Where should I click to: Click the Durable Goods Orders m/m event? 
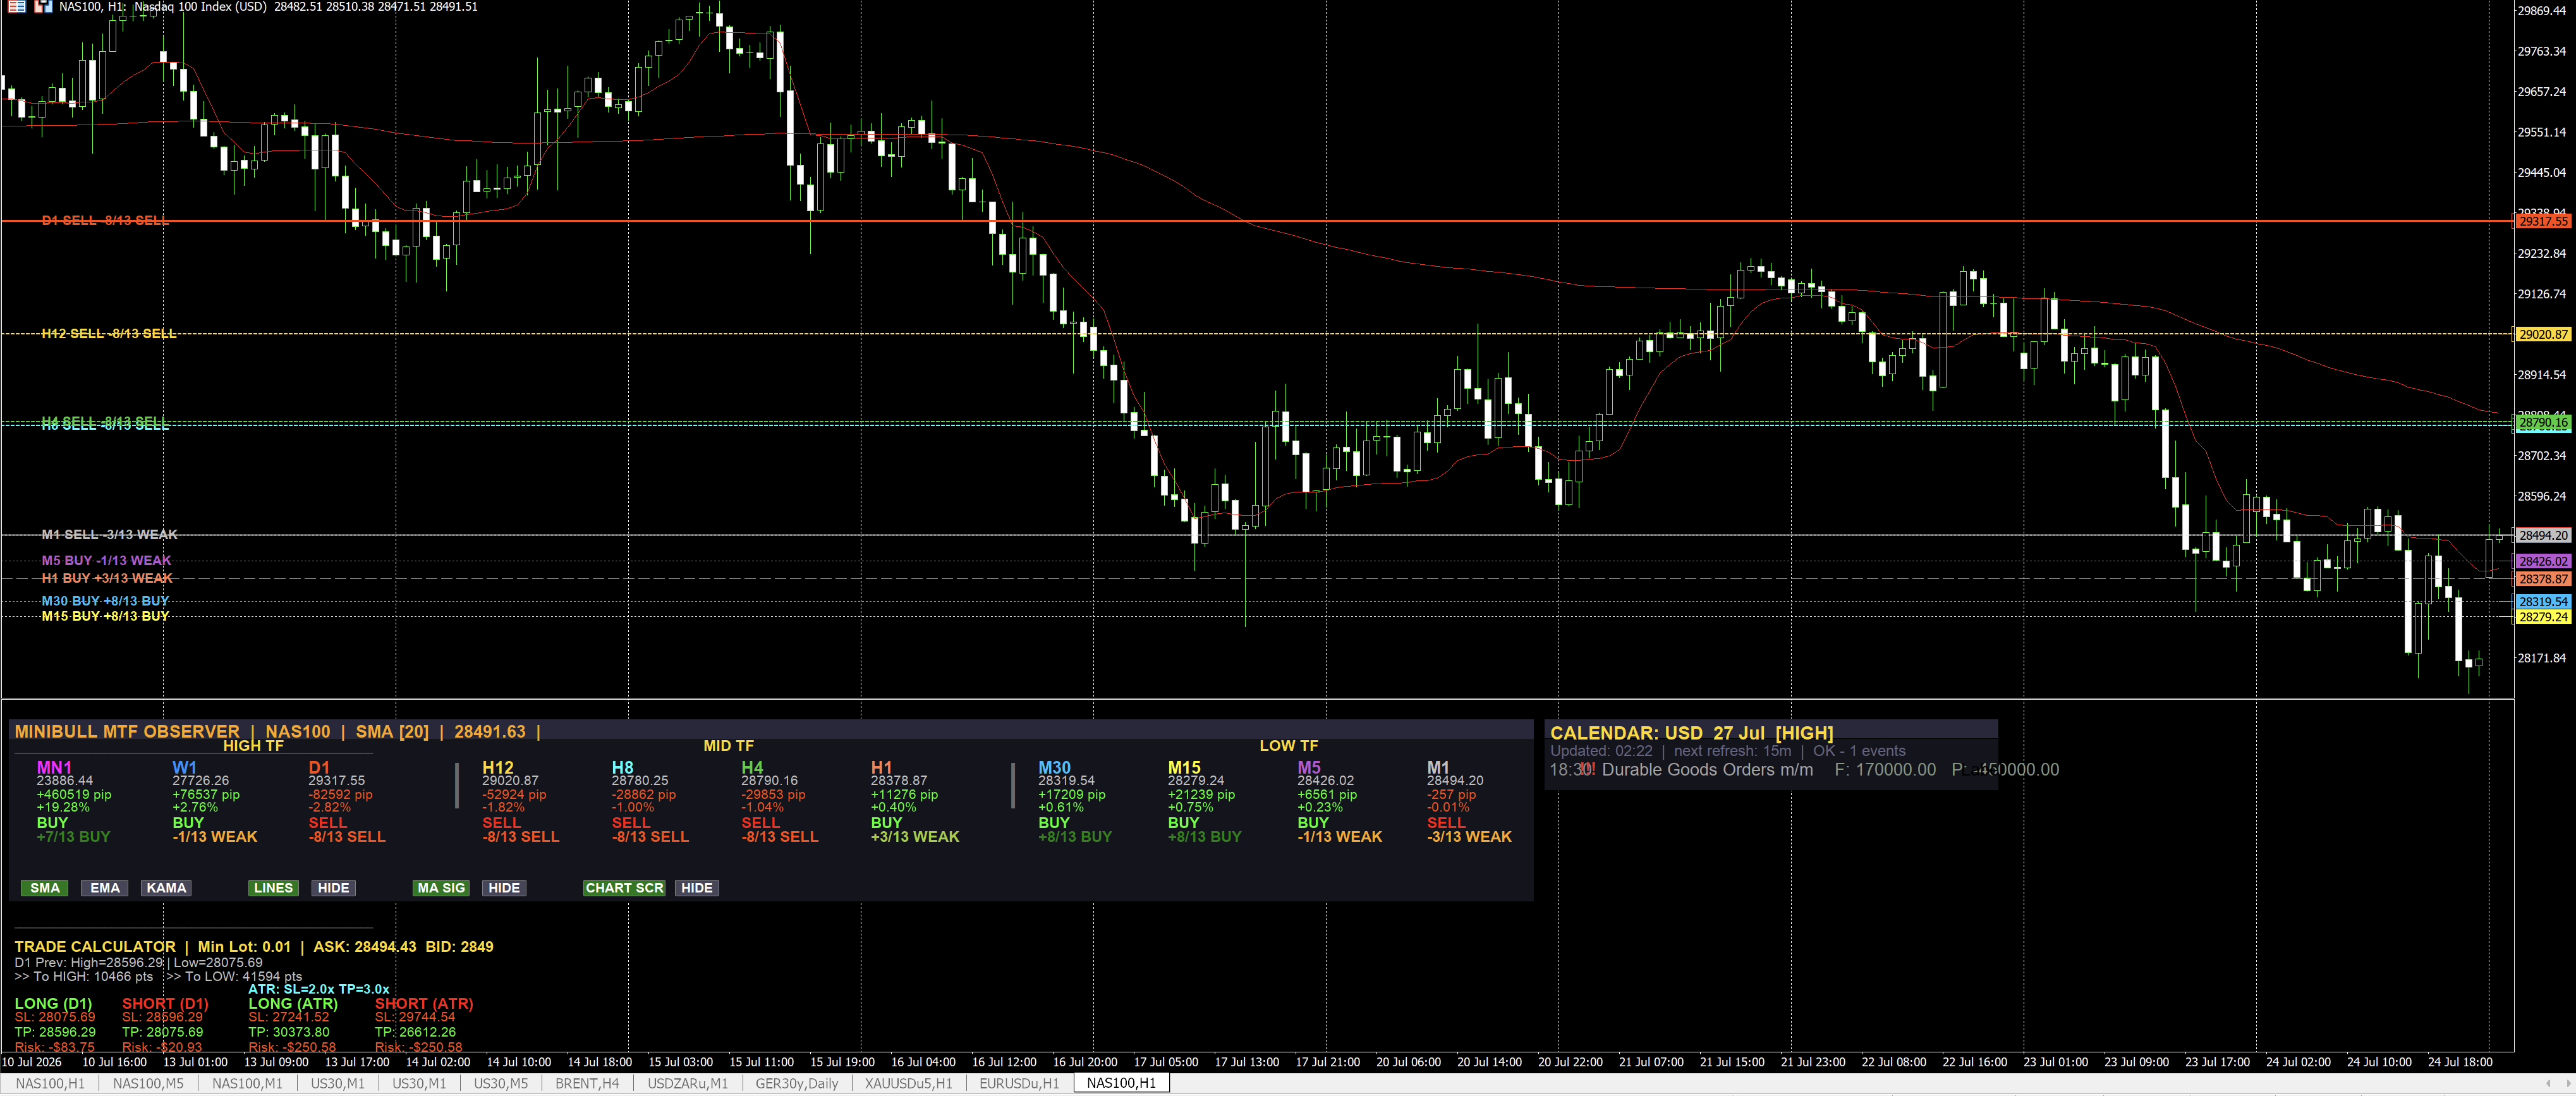(1707, 769)
